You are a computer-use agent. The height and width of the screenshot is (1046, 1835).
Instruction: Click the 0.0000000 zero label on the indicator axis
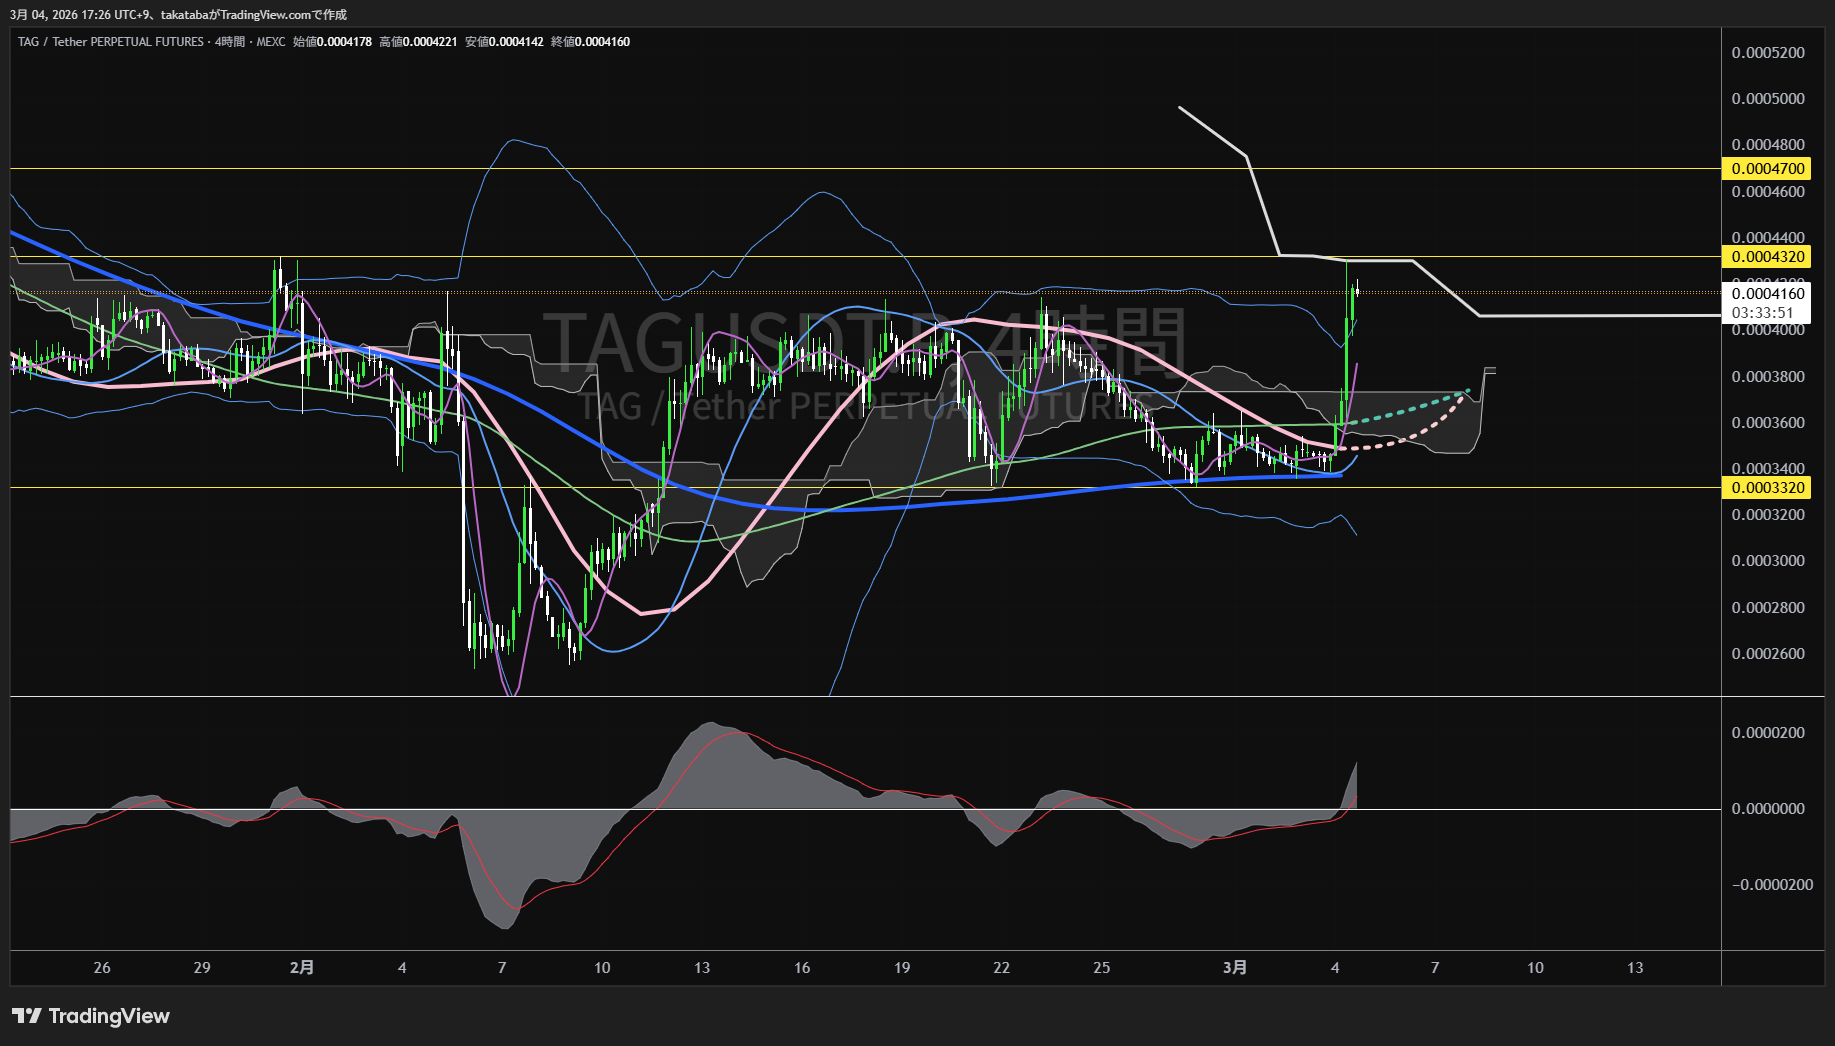[1768, 809]
